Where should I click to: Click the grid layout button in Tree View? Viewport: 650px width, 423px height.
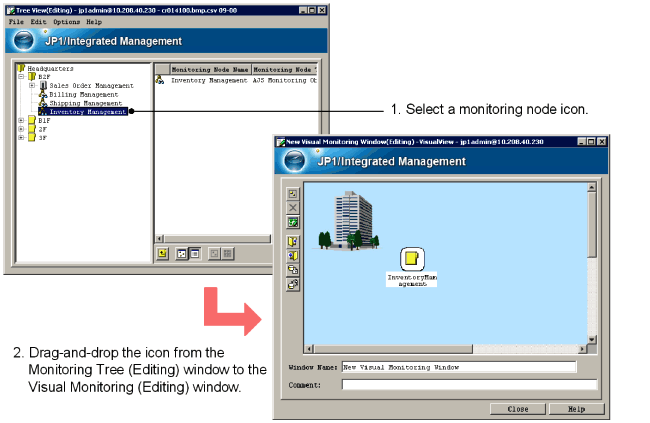227,253
